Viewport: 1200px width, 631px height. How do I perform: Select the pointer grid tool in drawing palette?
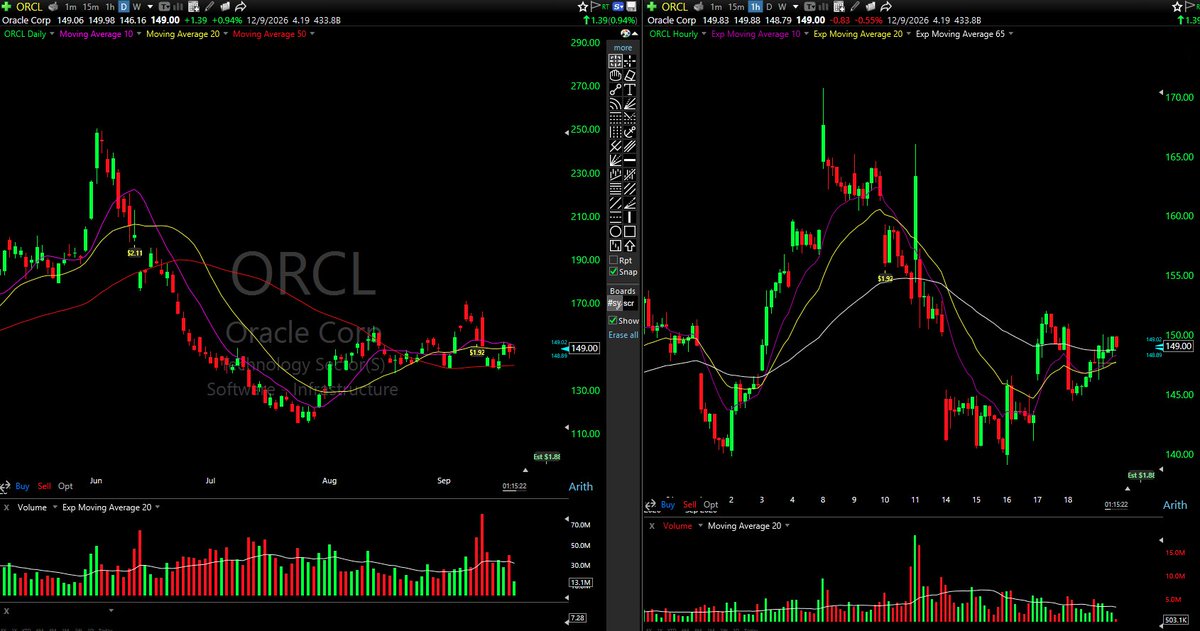coord(615,62)
